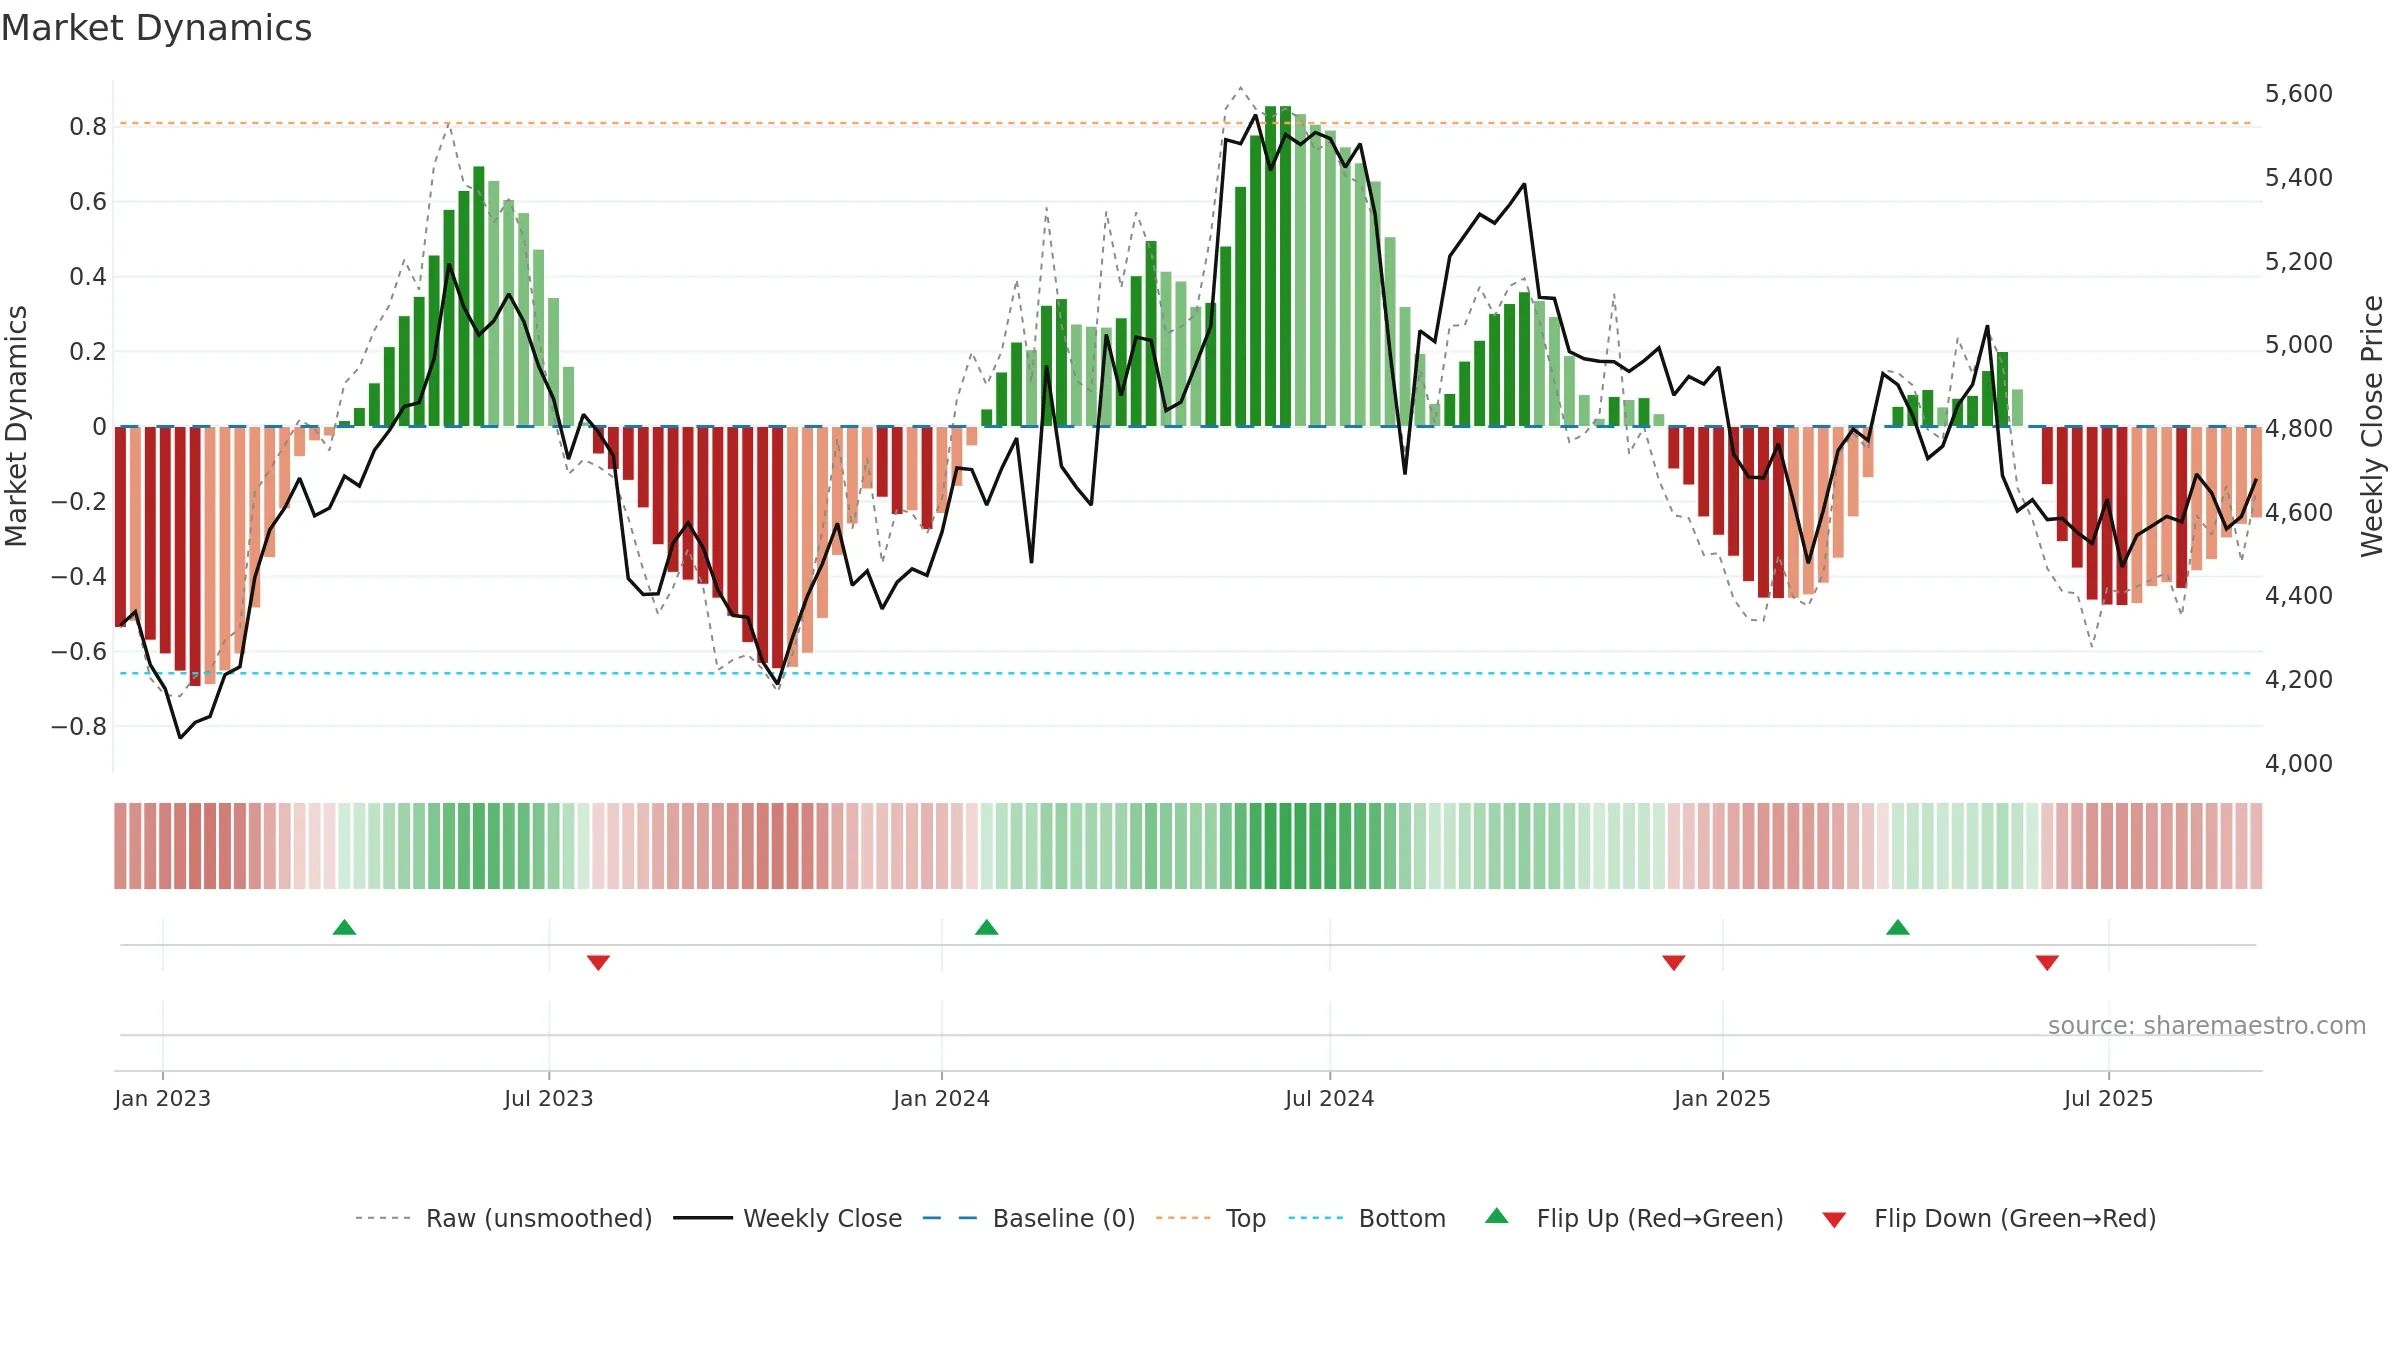This screenshot has width=2400, height=1350.
Task: Toggle Flip Down (Green→Red) legend entry
Action: pyautogui.click(x=1989, y=1218)
